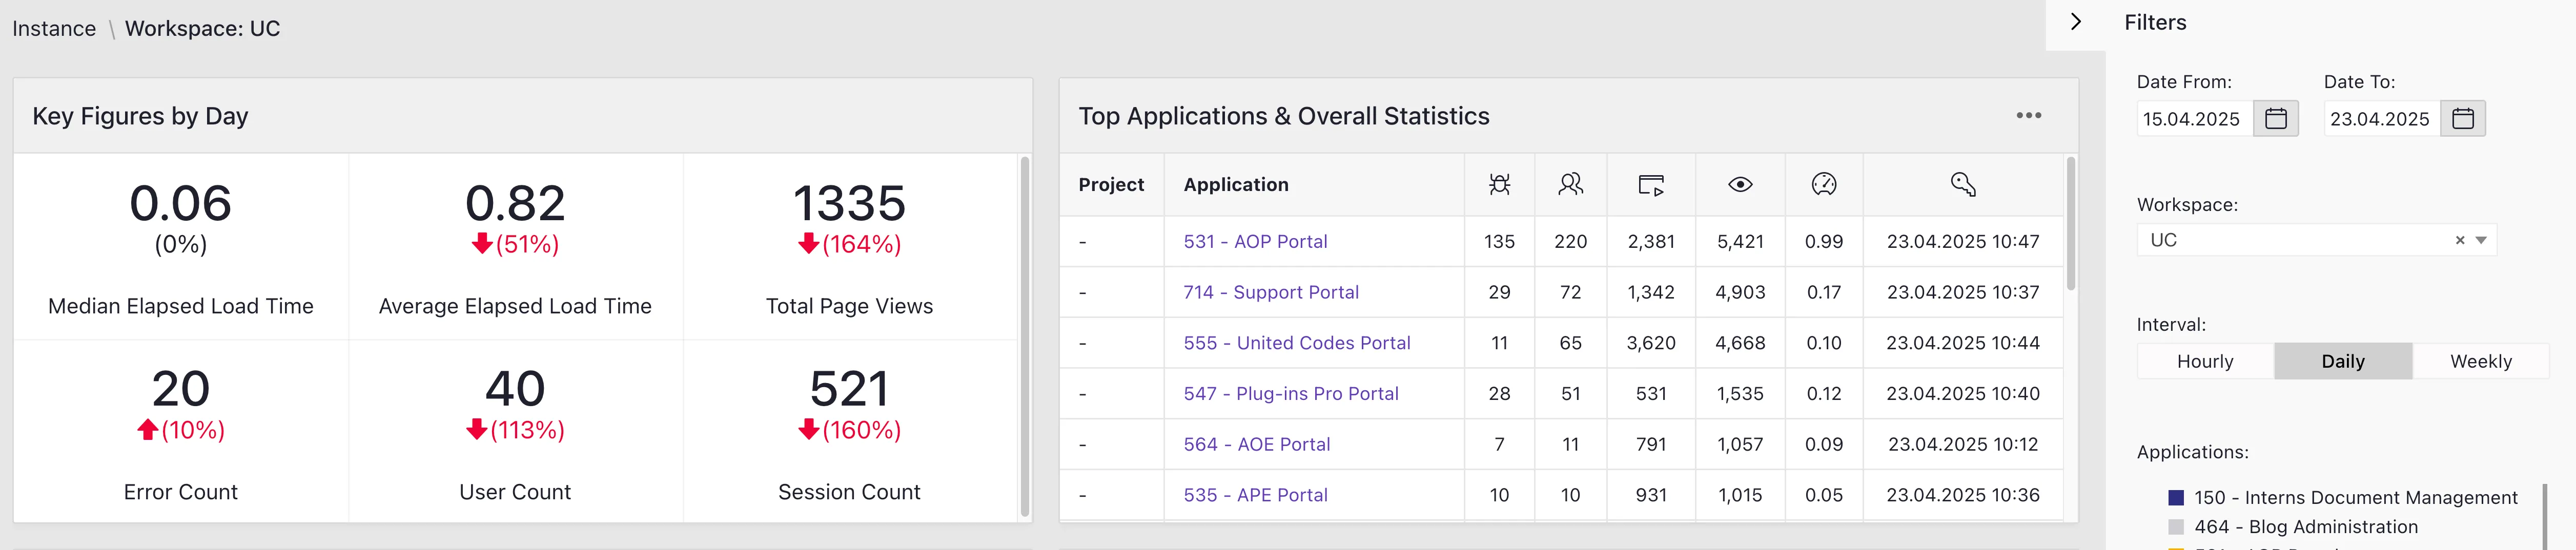Click the Workspace: UC breadcrumb
The height and width of the screenshot is (550, 2576).
(204, 28)
